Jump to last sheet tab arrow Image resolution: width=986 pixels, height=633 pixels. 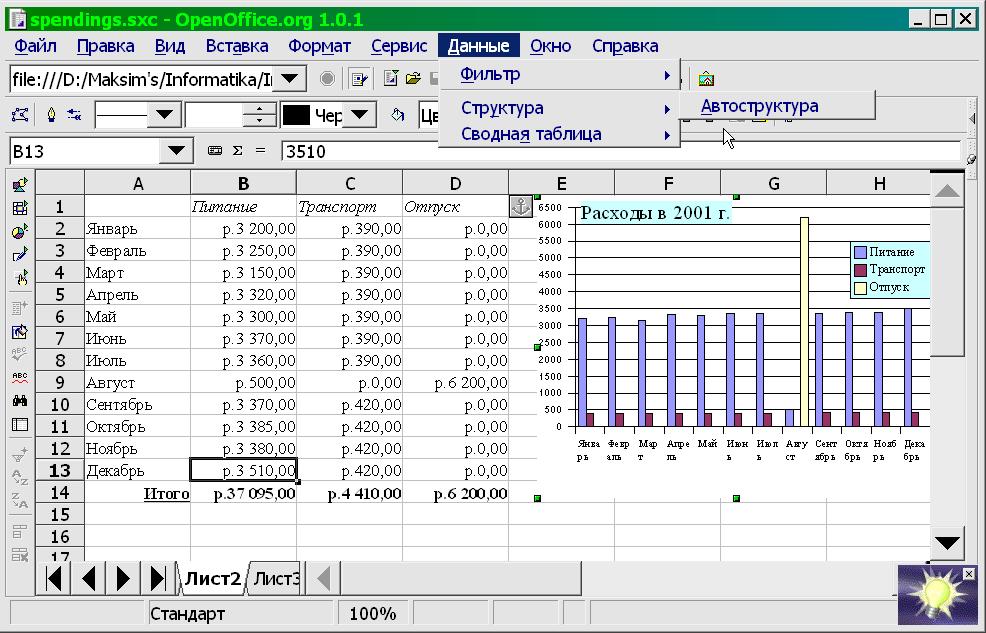(157, 578)
